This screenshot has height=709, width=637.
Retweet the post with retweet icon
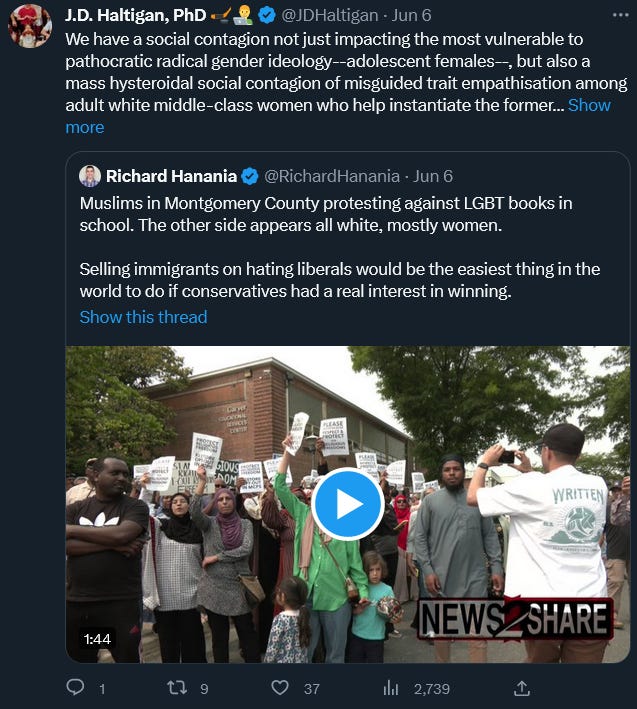pyautogui.click(x=177, y=688)
